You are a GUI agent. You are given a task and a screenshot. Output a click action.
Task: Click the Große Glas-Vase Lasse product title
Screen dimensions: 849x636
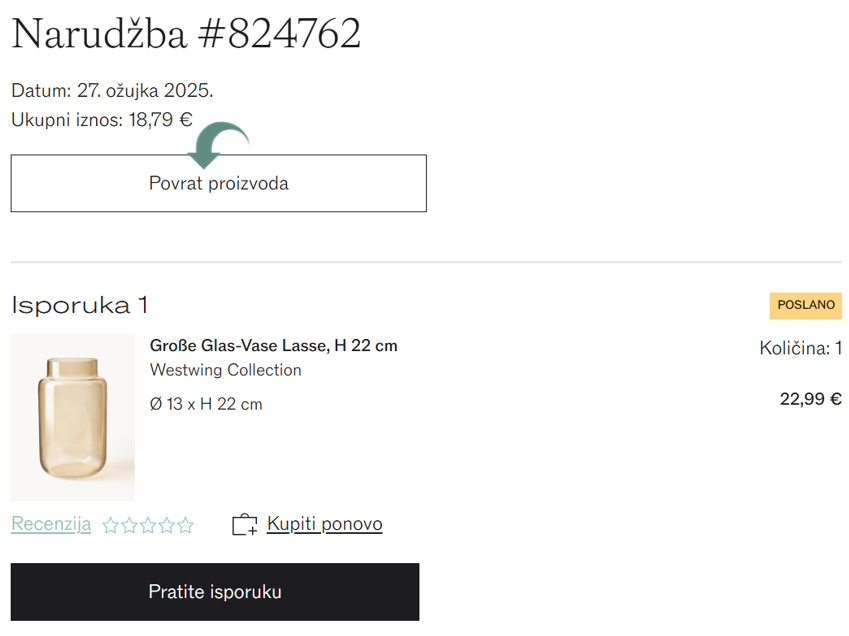[x=273, y=345]
